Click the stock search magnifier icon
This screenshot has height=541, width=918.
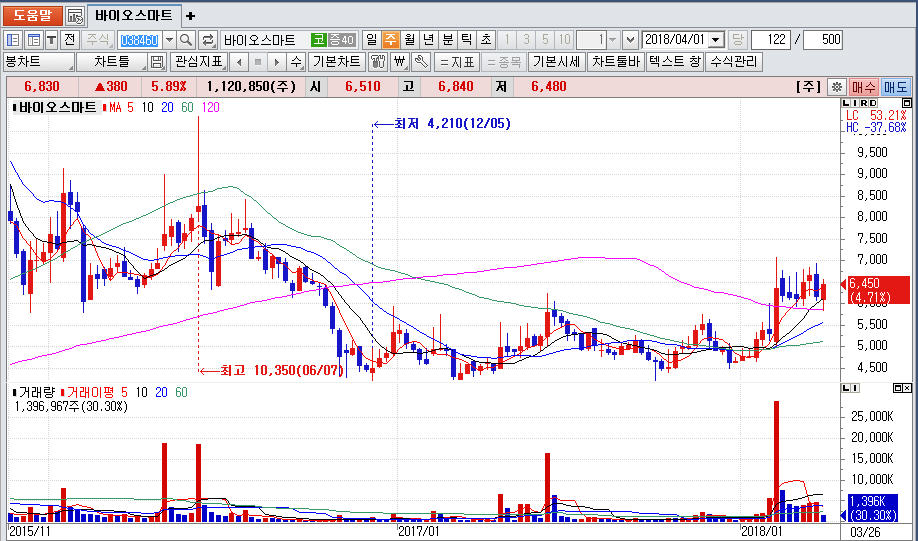pyautogui.click(x=186, y=40)
